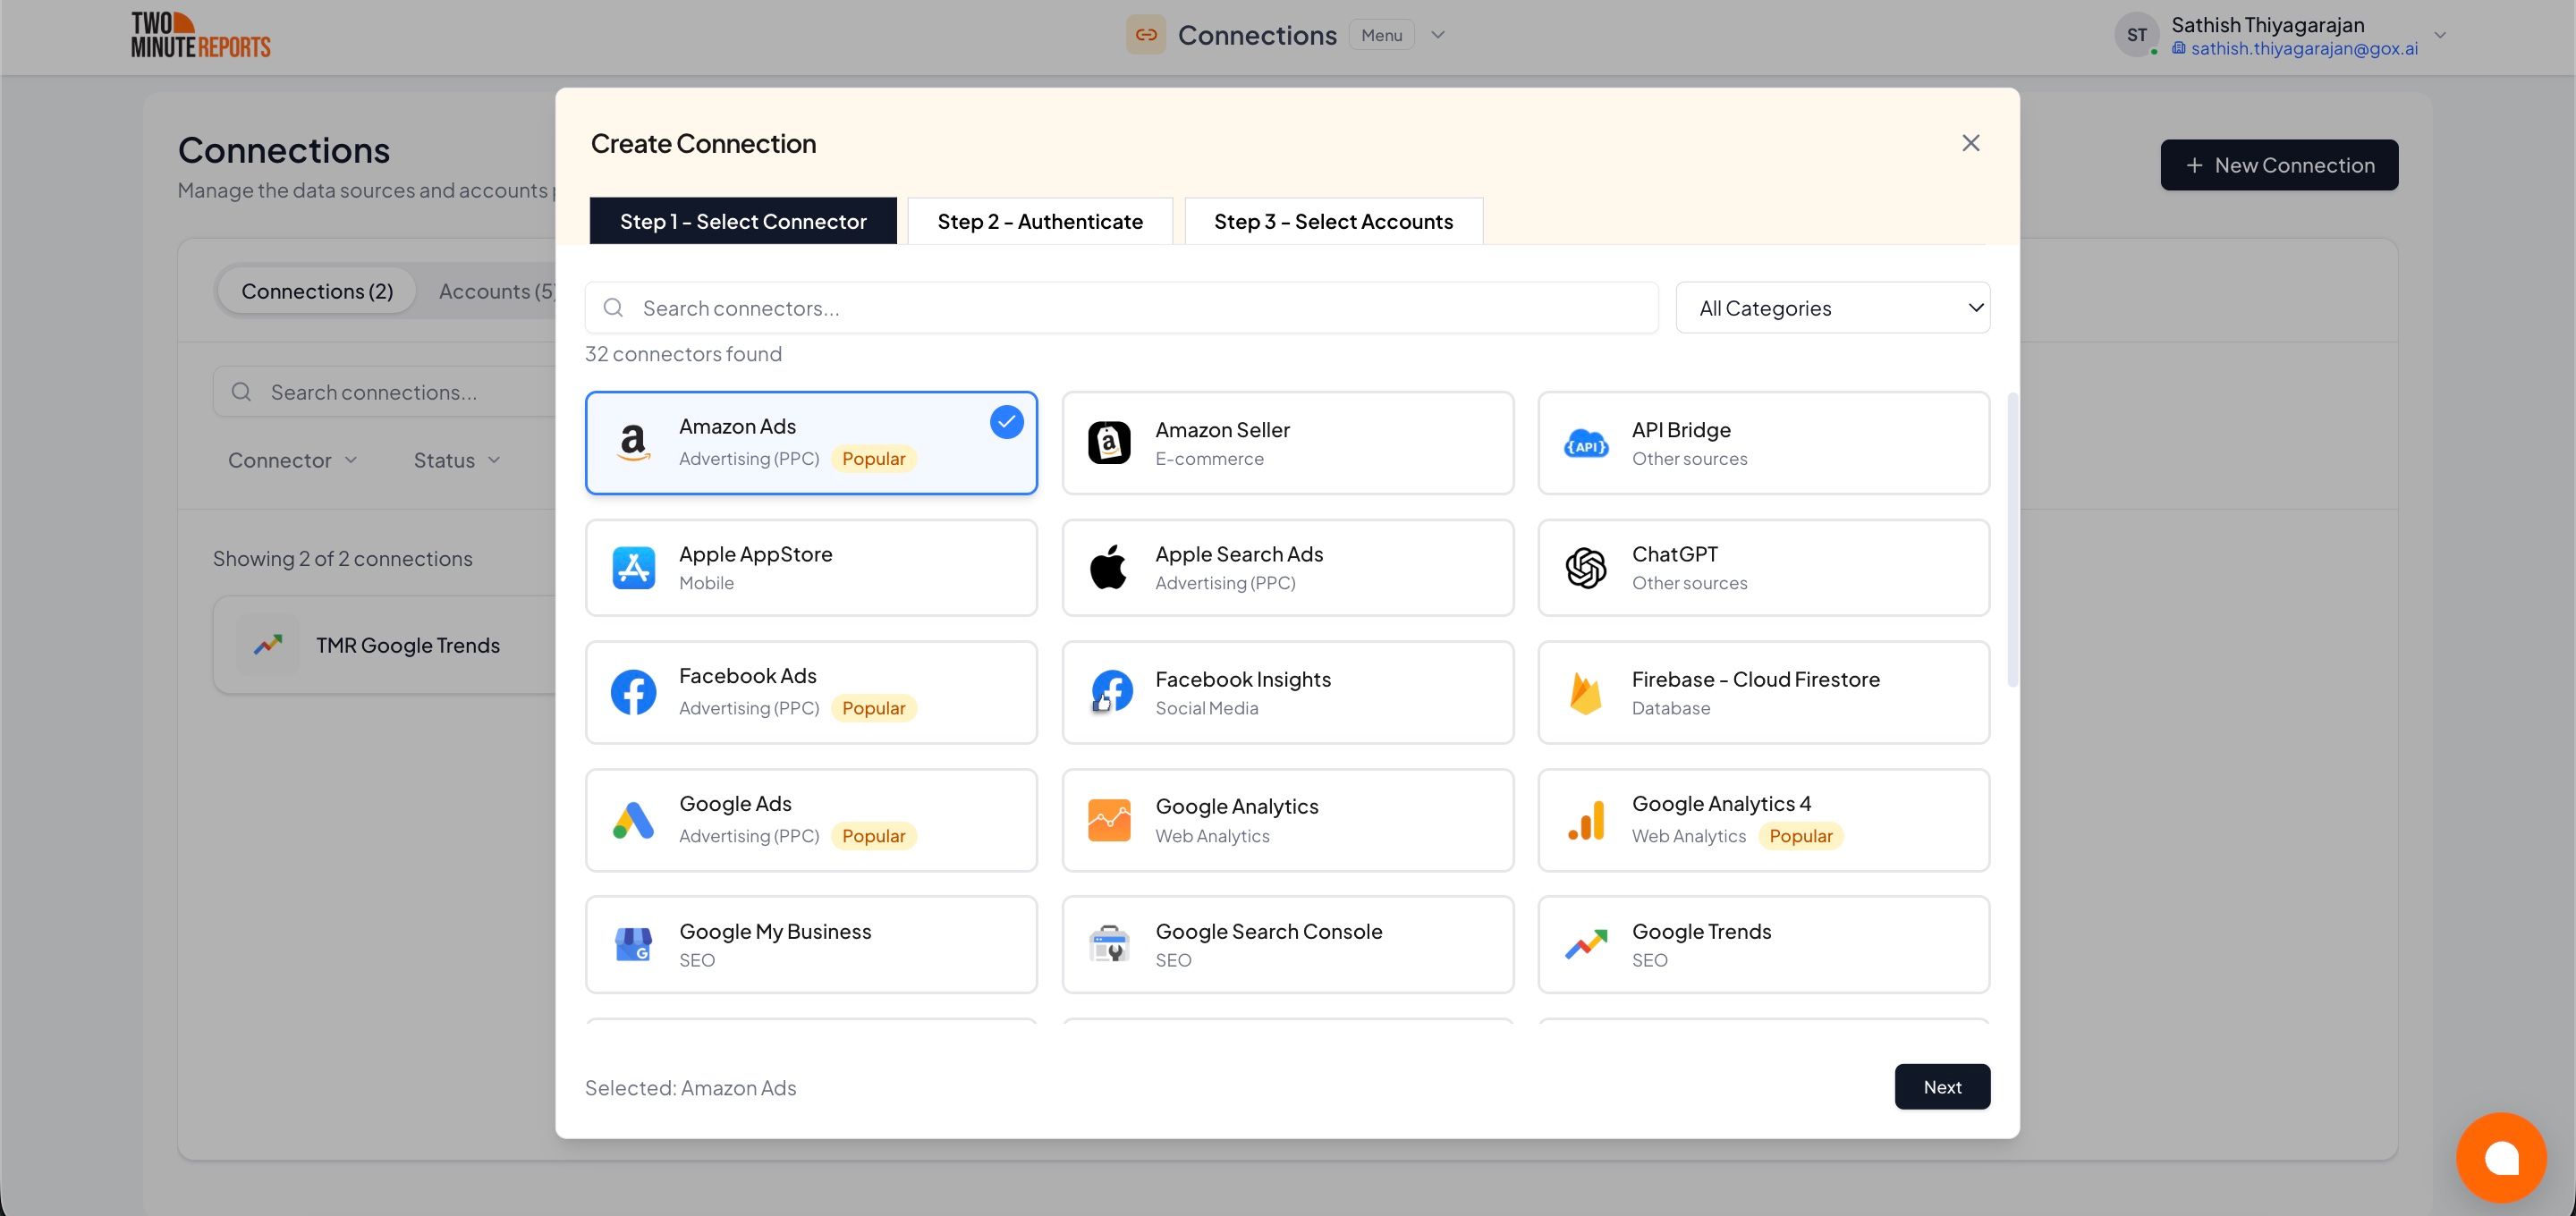
Task: Expand the Connector filter dropdown
Action: (x=292, y=460)
